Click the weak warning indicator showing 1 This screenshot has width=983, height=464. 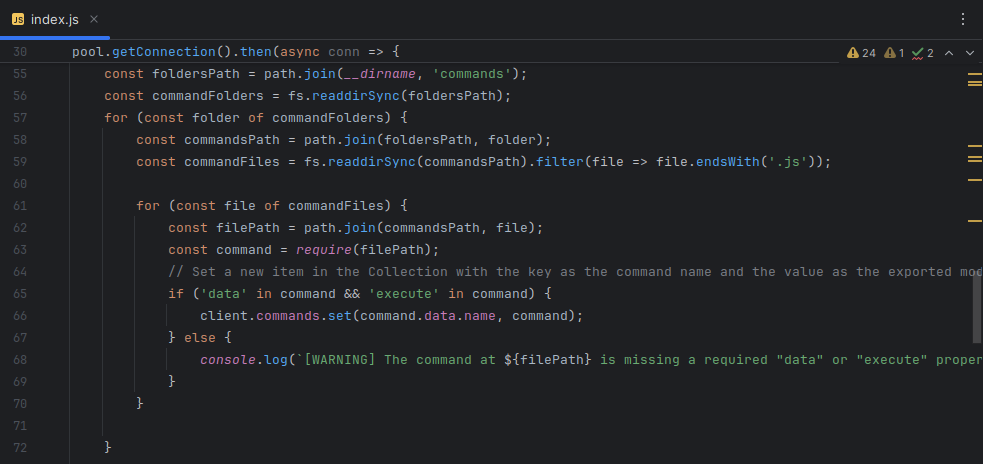pos(889,53)
